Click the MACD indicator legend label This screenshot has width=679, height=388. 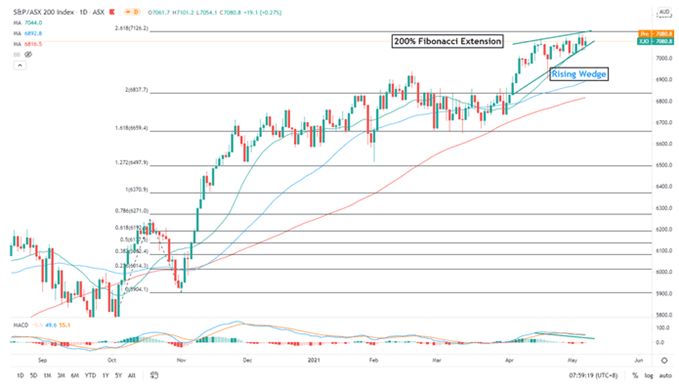click(x=20, y=325)
